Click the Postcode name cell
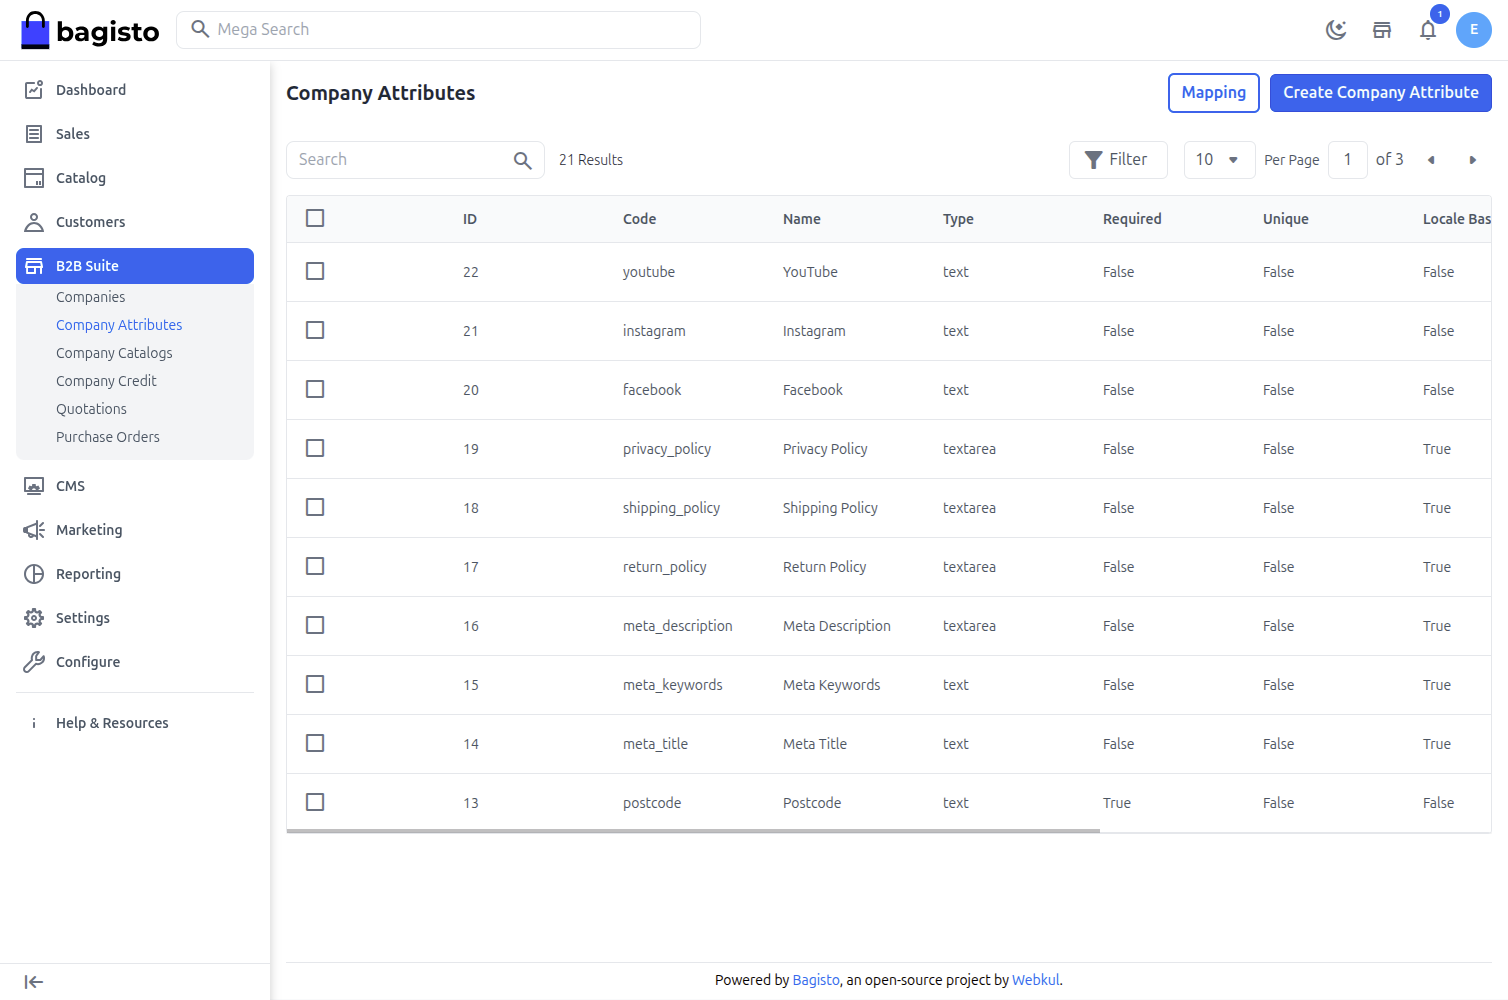The image size is (1508, 1000). tap(812, 803)
